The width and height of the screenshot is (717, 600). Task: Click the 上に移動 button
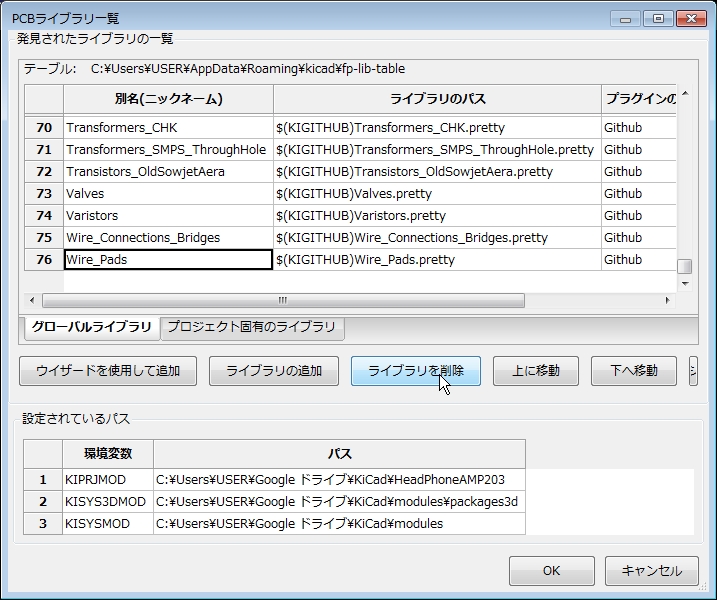point(535,371)
